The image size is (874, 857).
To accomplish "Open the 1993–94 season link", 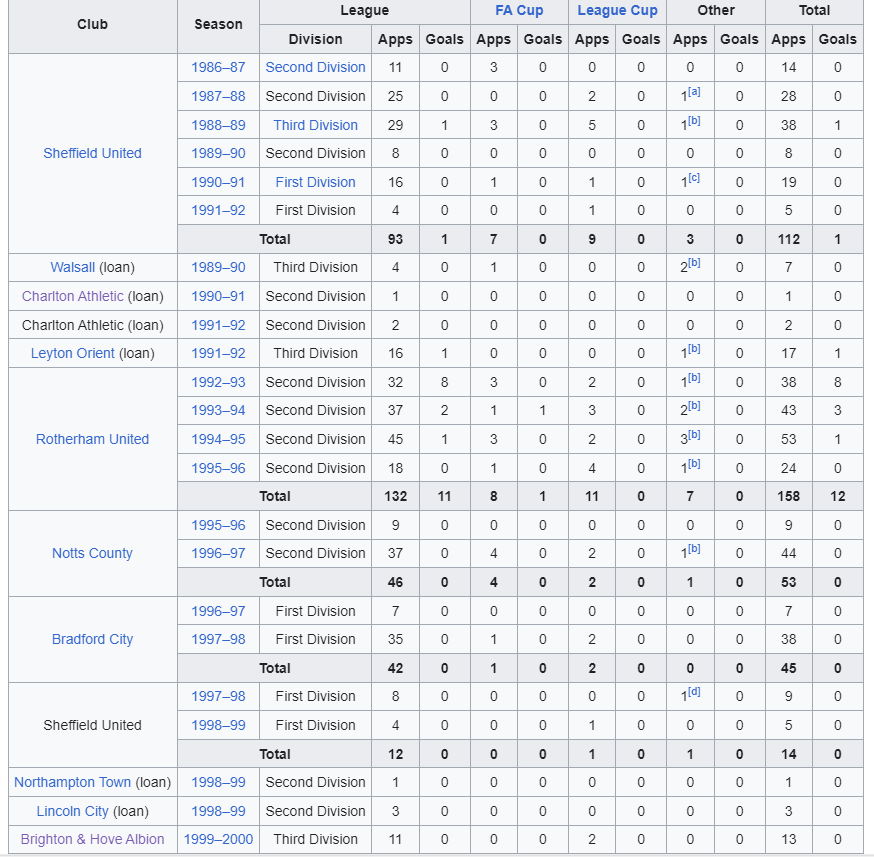I will point(218,410).
